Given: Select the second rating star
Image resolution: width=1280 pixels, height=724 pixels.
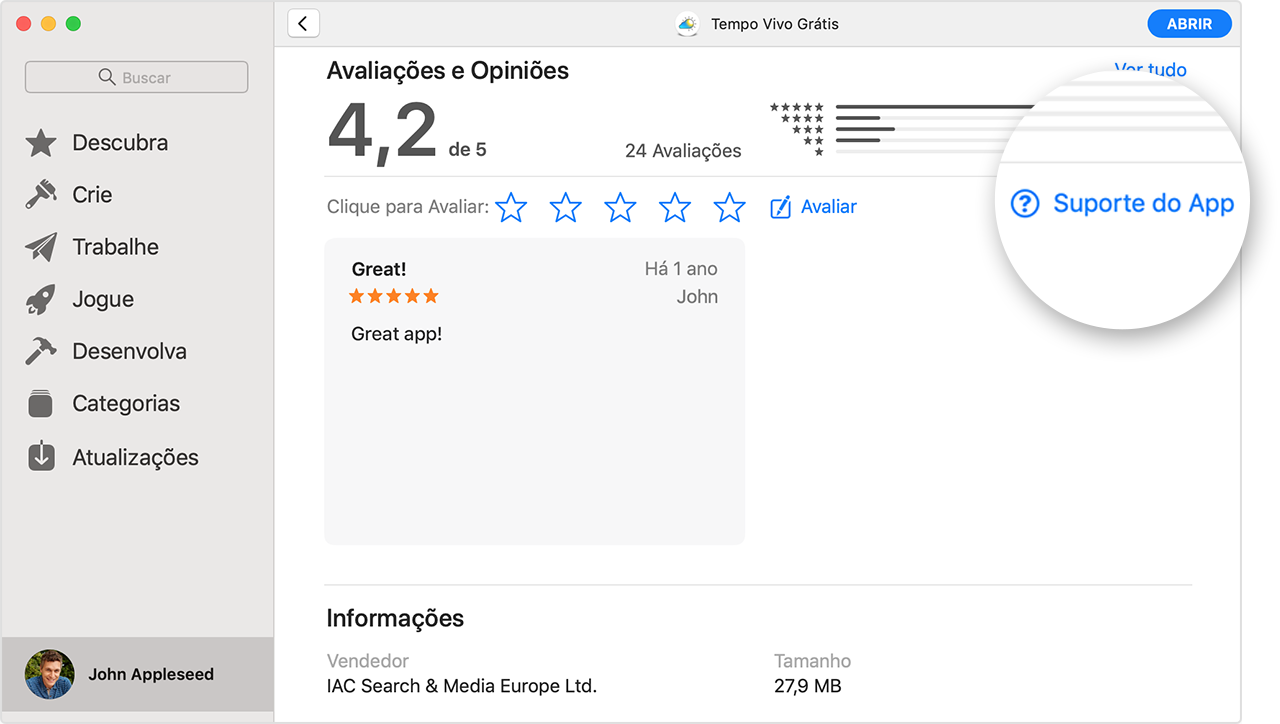Looking at the screenshot, I should (x=566, y=207).
